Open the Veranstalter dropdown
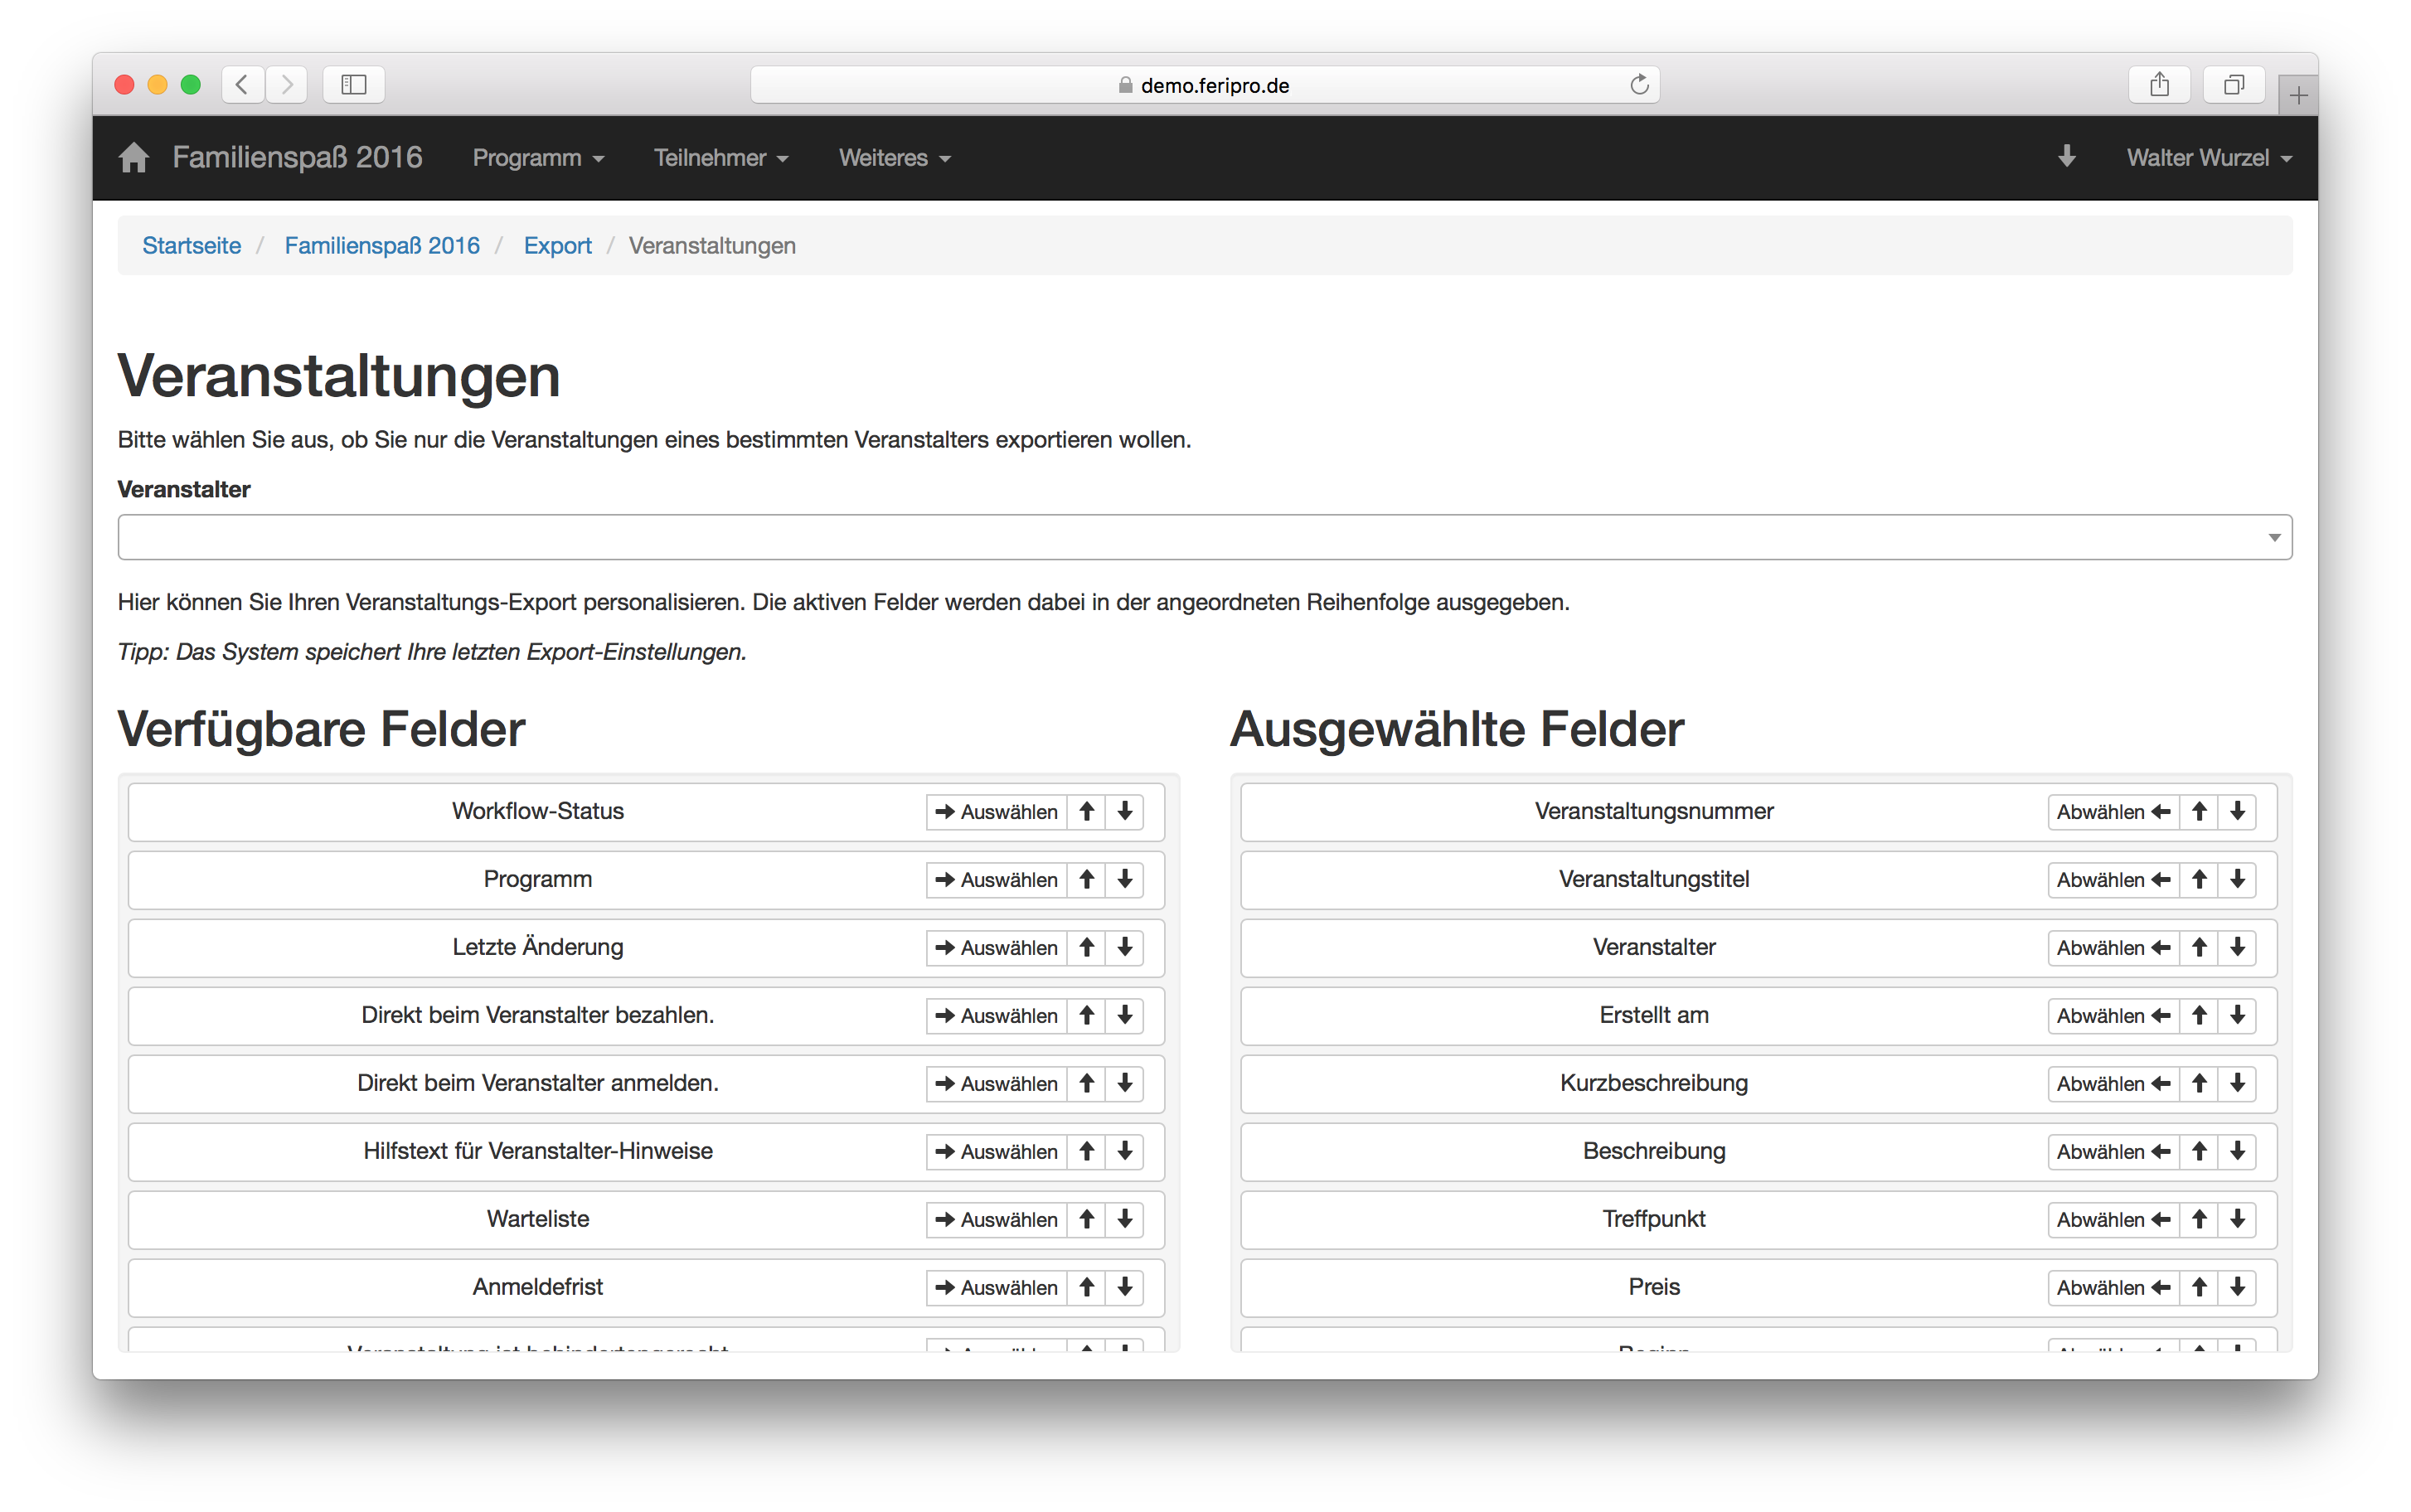This screenshot has height=1512, width=2411. pos(1204,538)
